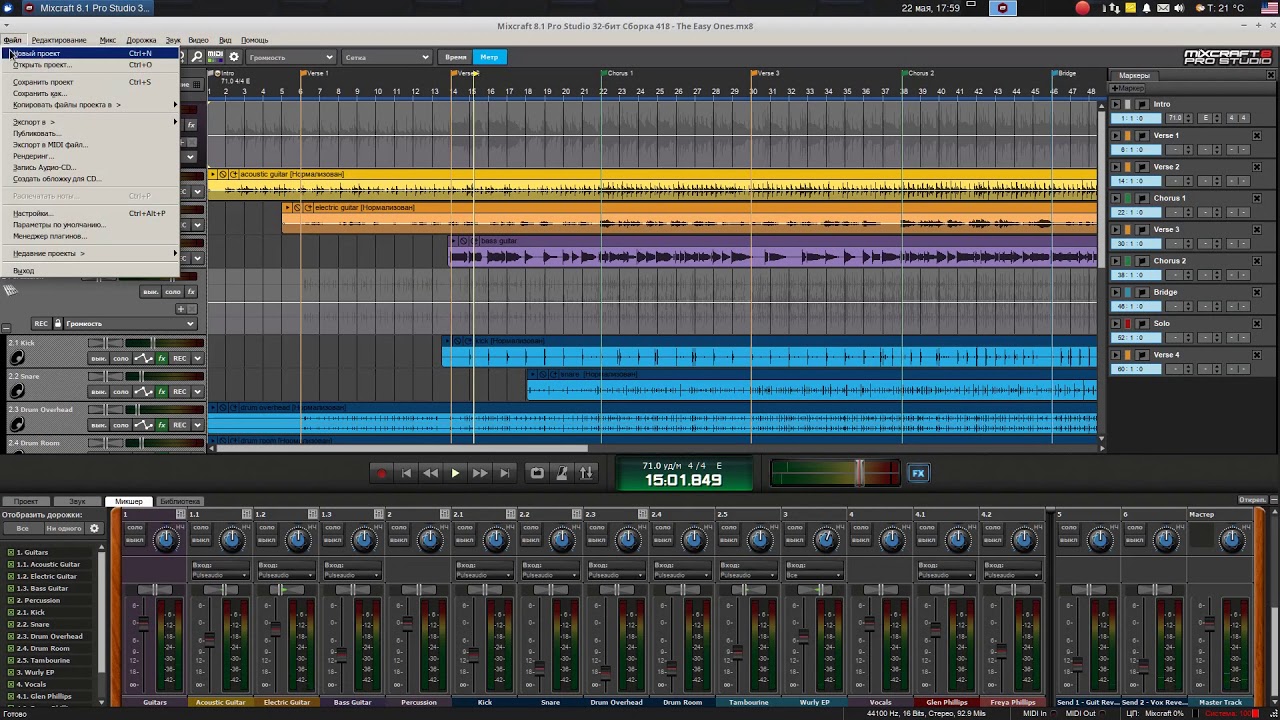
Task: Delete the Solo marker
Action: (1257, 323)
